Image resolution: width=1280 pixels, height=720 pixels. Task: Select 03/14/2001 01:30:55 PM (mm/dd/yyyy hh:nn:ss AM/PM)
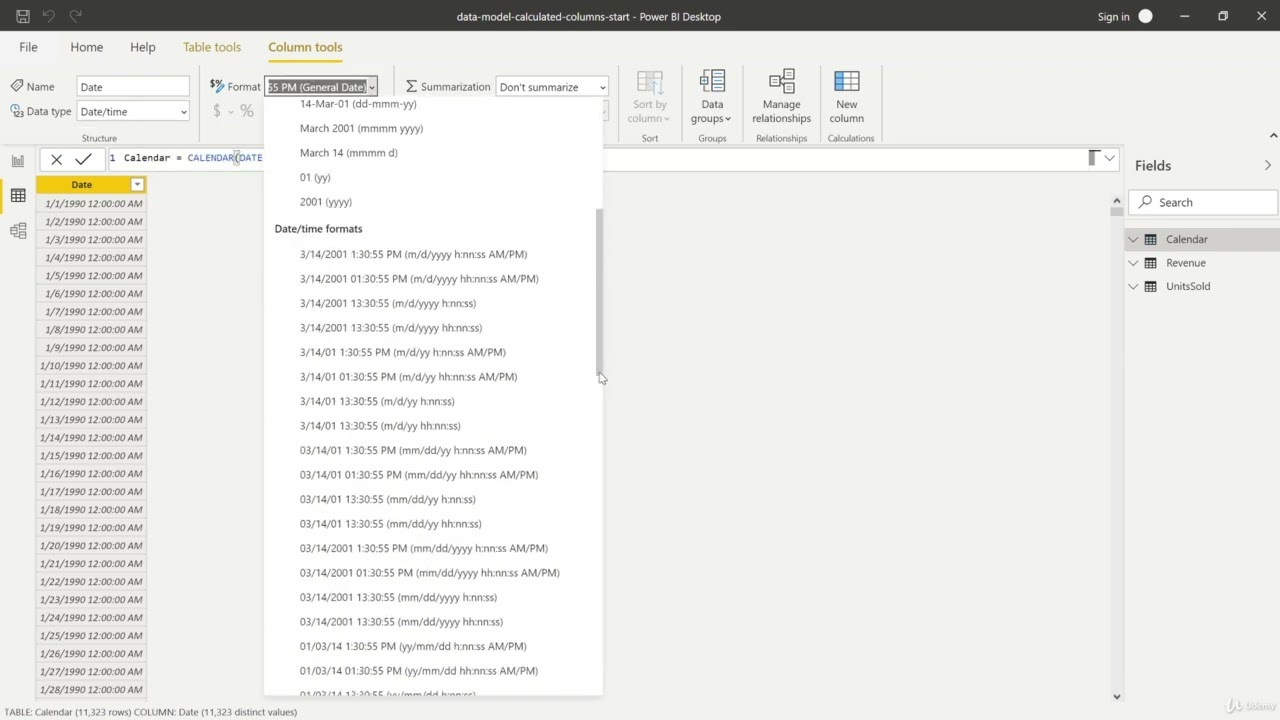[432, 573]
